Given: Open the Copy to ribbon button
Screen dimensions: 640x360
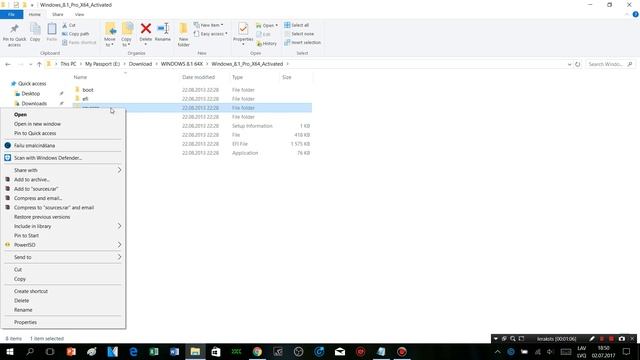Looking at the screenshot, I should [x=127, y=35].
